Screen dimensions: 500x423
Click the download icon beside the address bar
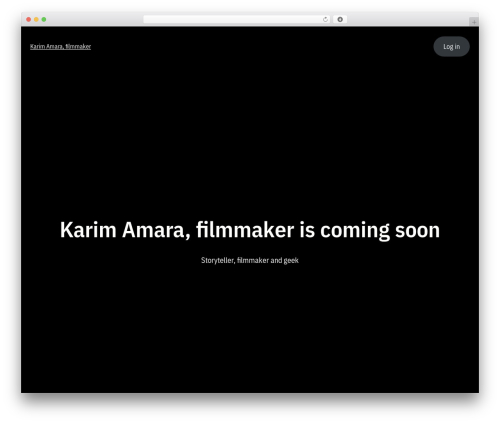click(x=340, y=19)
